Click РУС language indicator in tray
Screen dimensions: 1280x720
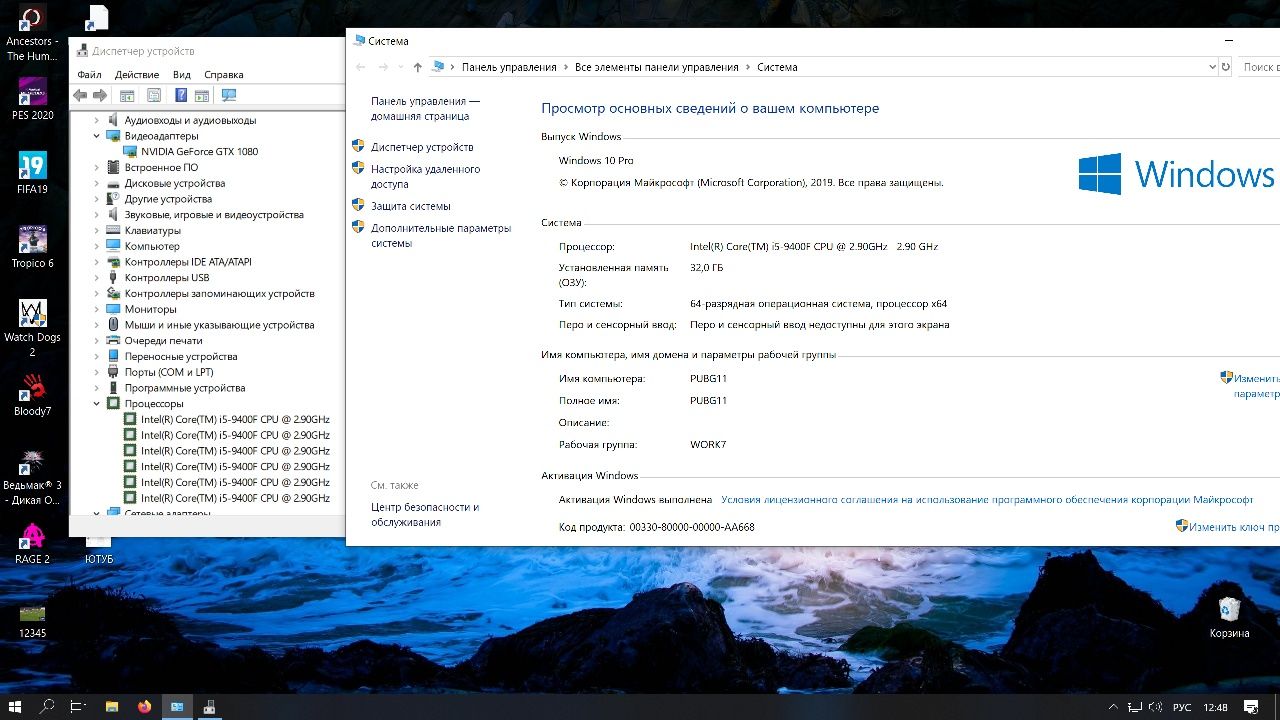[1181, 706]
